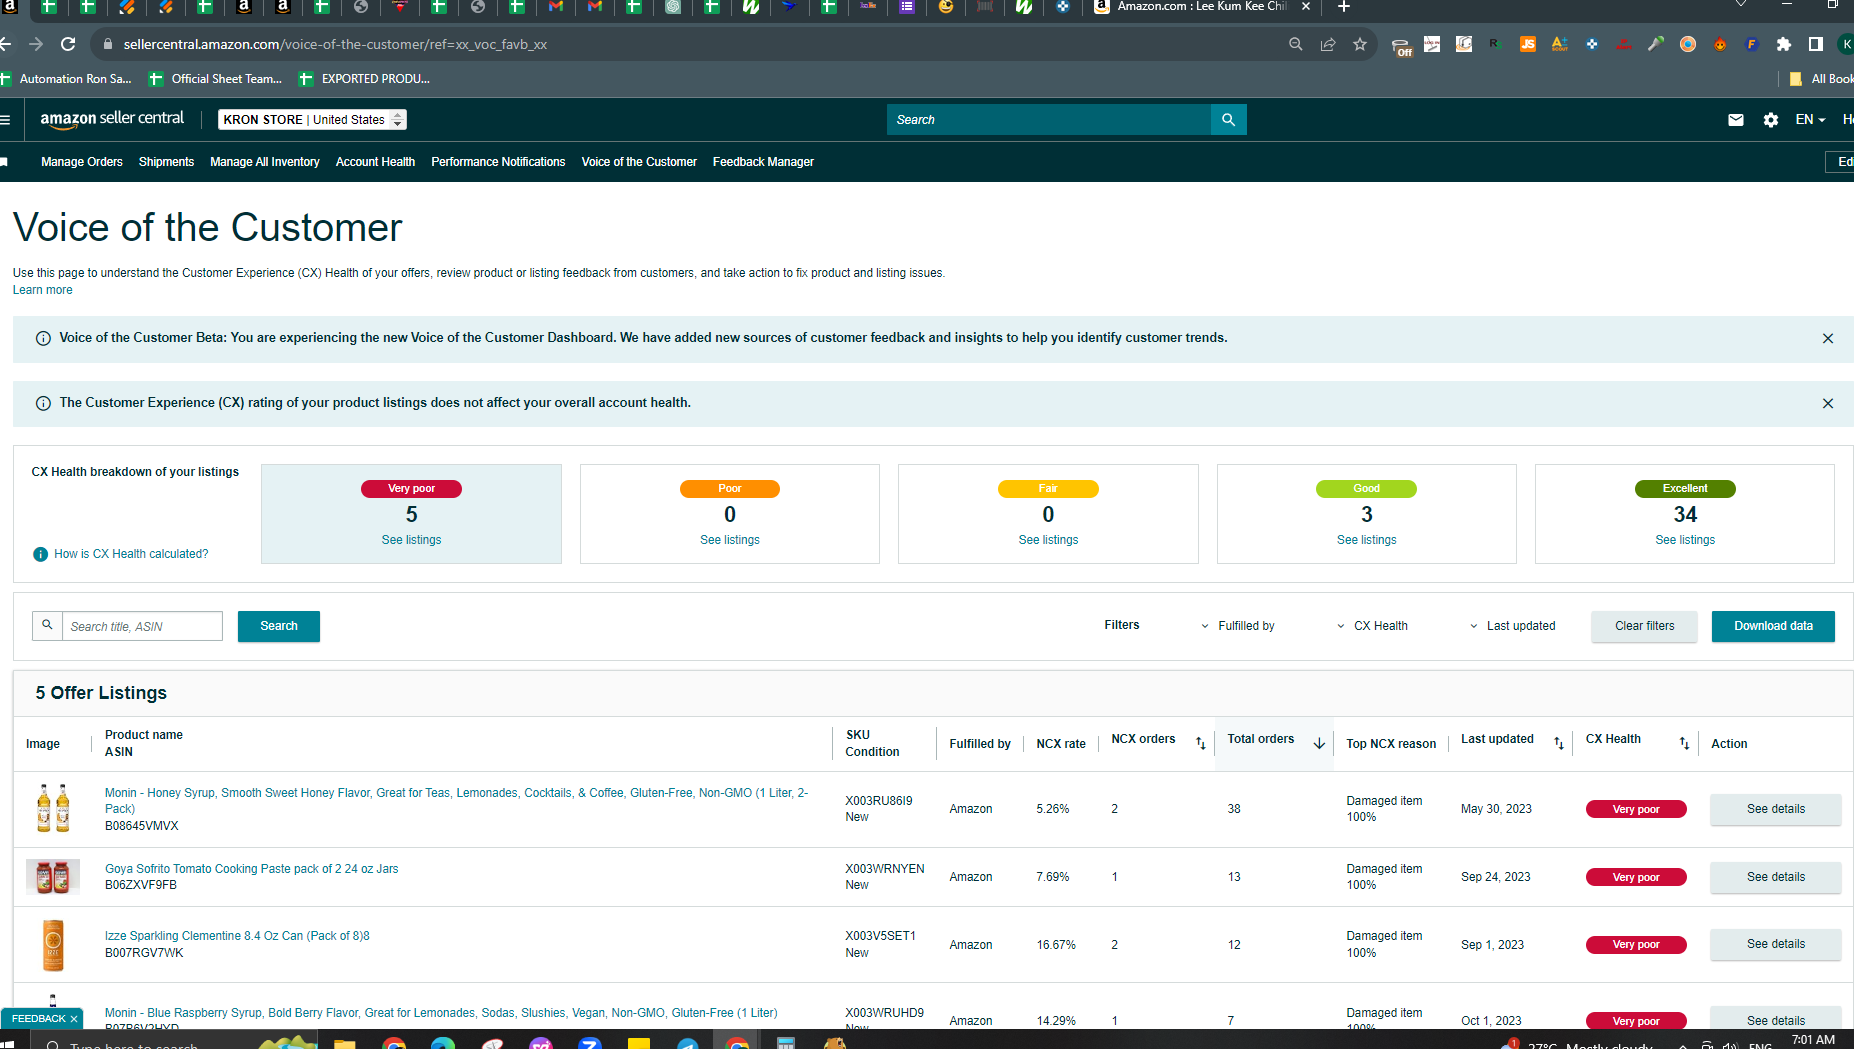Open Feedback Manager
Screen dimensions: 1854x1049
pos(763,162)
